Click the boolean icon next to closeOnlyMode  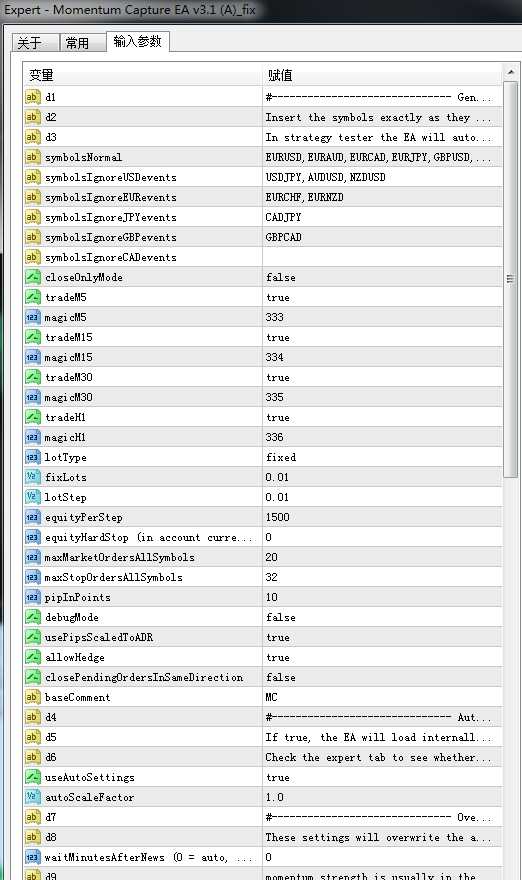click(33, 277)
